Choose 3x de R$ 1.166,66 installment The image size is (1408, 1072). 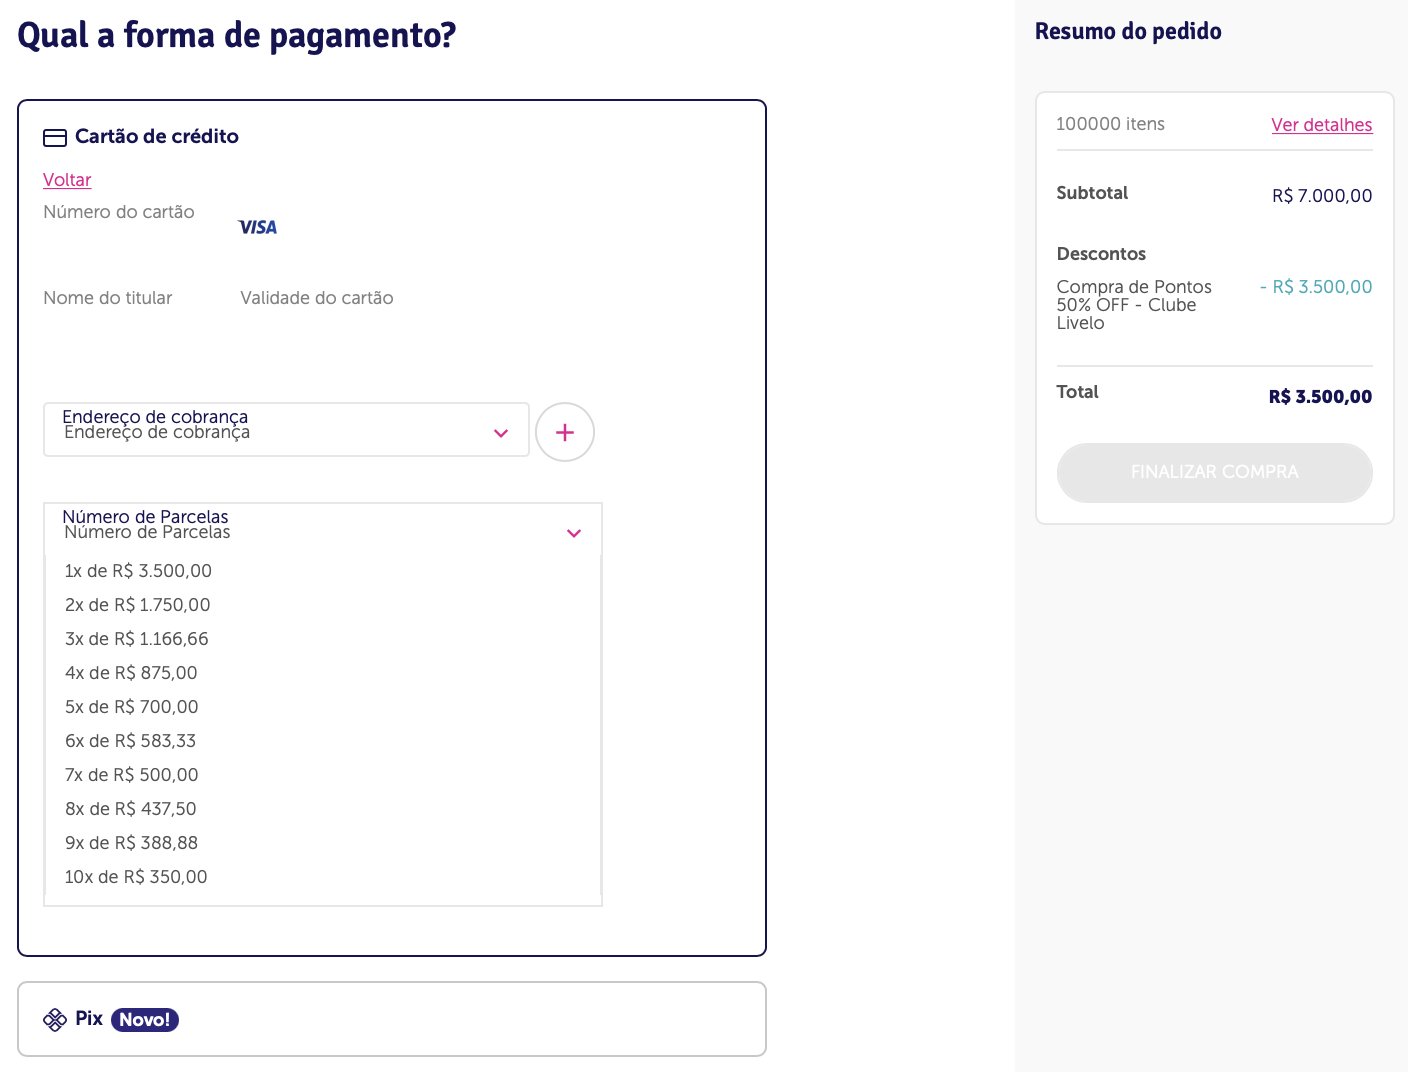pyautogui.click(x=323, y=639)
